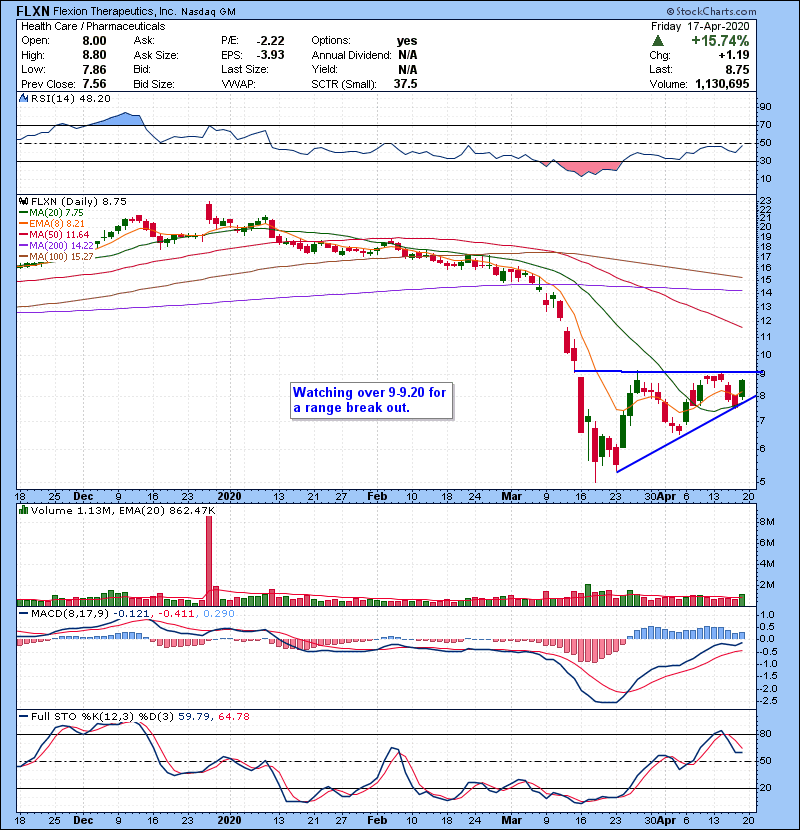Image resolution: width=800 pixels, height=830 pixels.
Task: Click the Options yes value
Action: pyautogui.click(x=407, y=41)
